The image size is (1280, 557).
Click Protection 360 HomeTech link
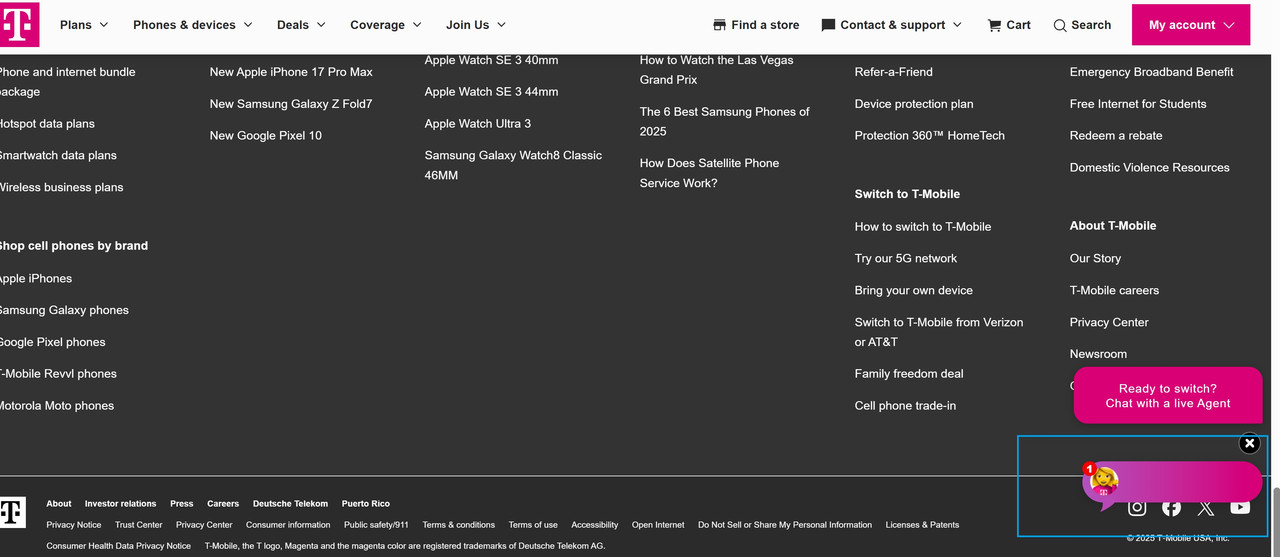930,136
